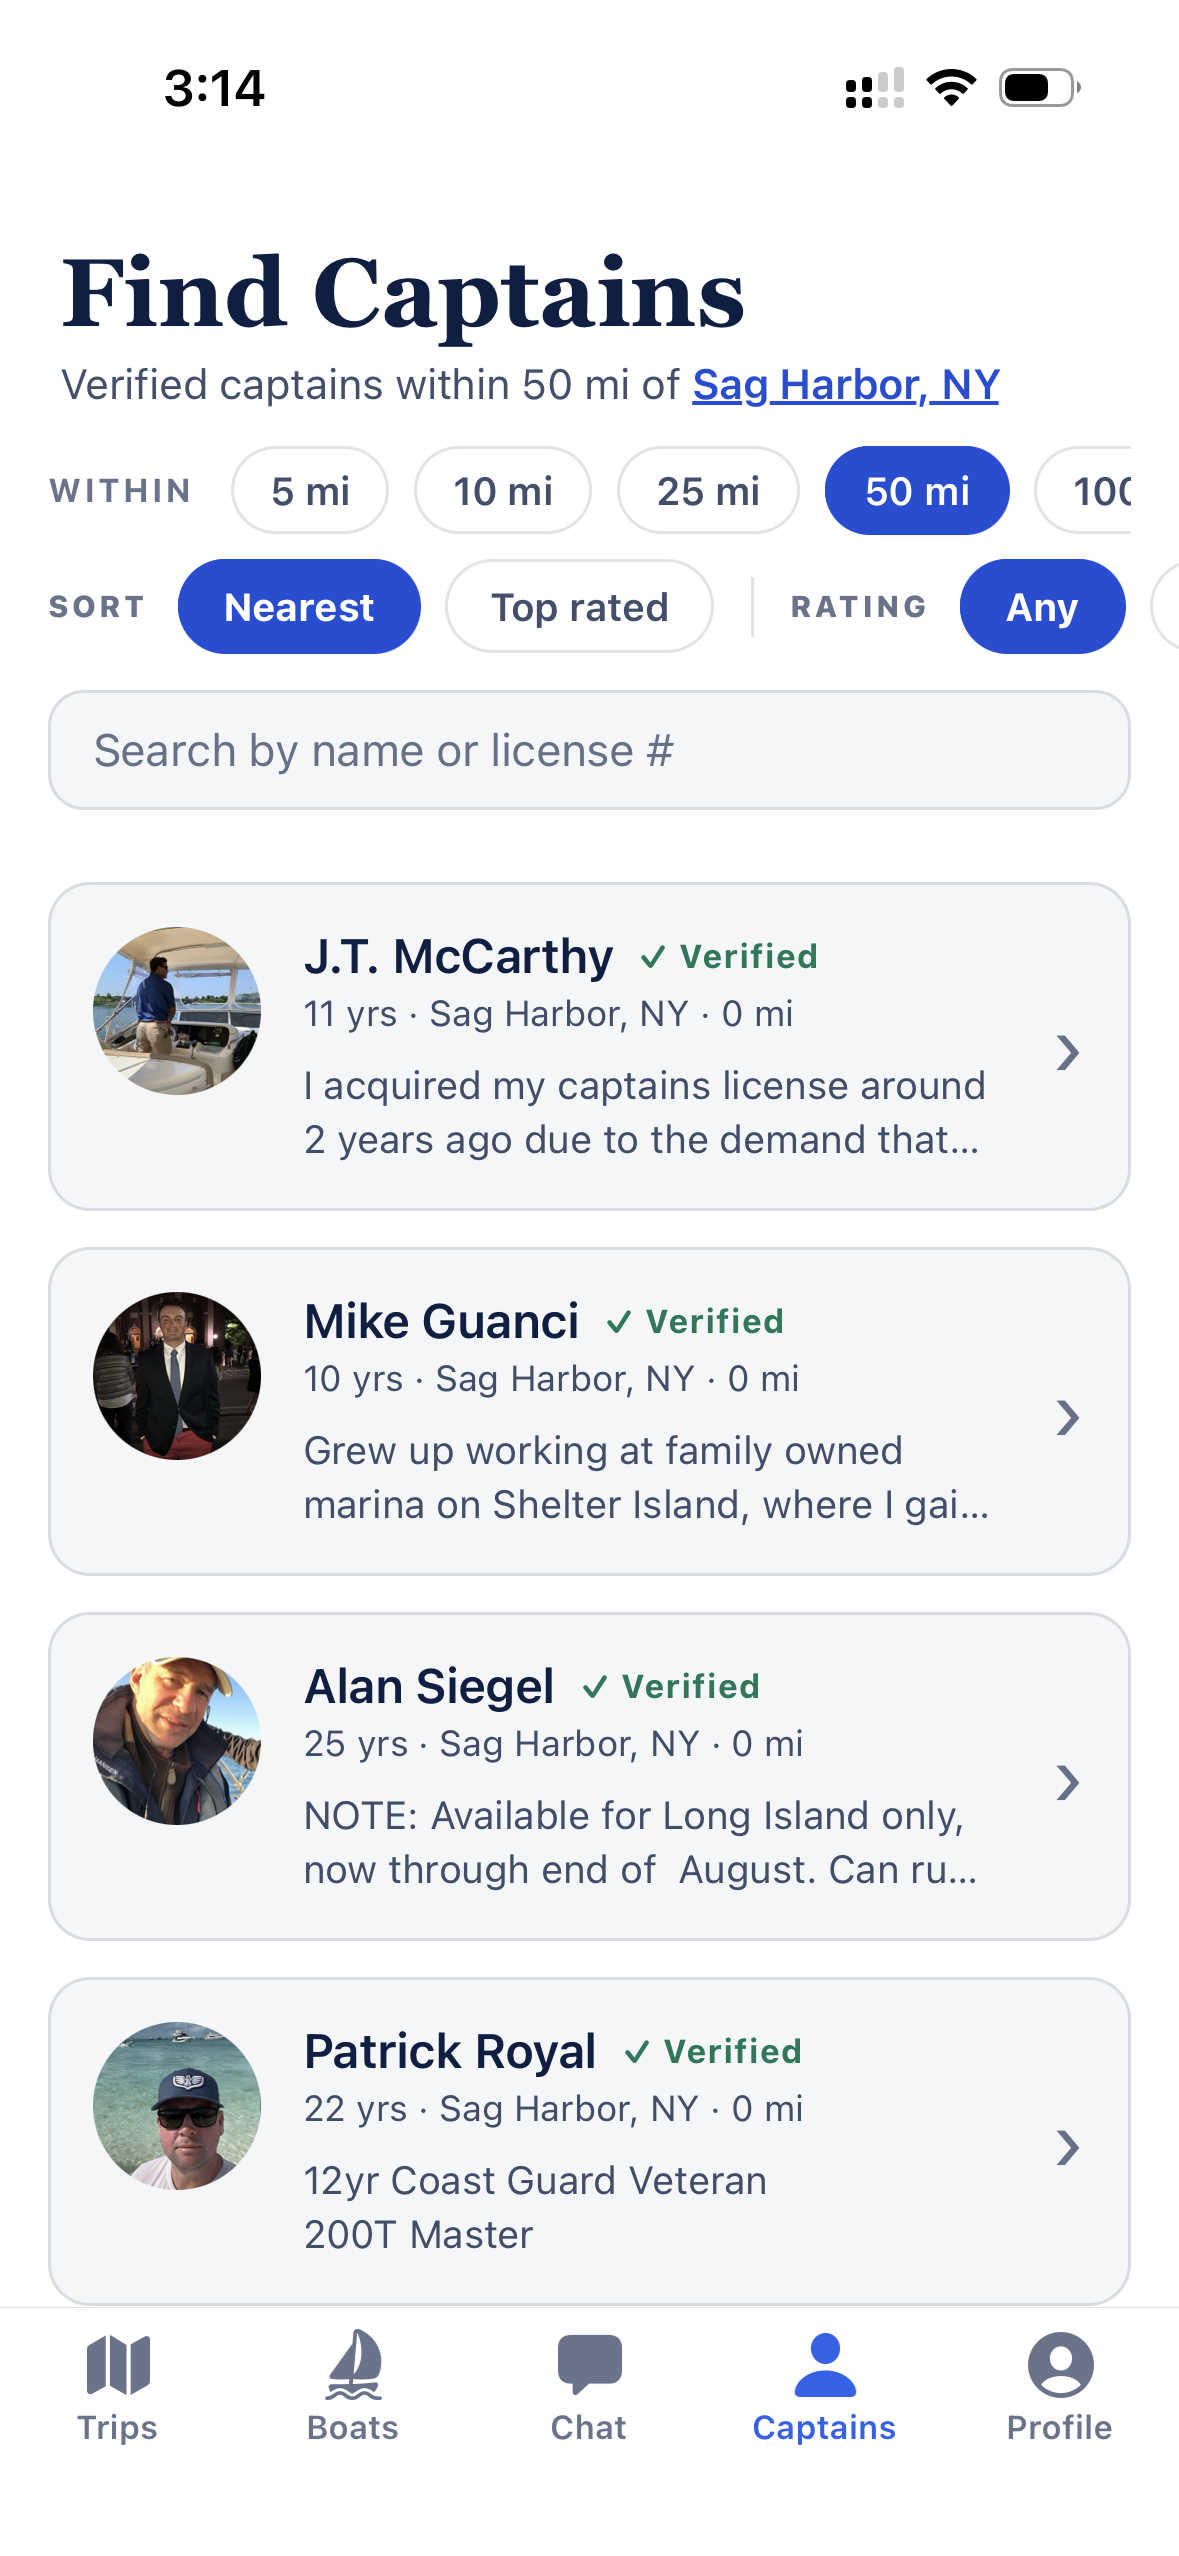This screenshot has width=1179, height=2556.
Task: Change location via Sag Harbor, NY link
Action: click(846, 385)
